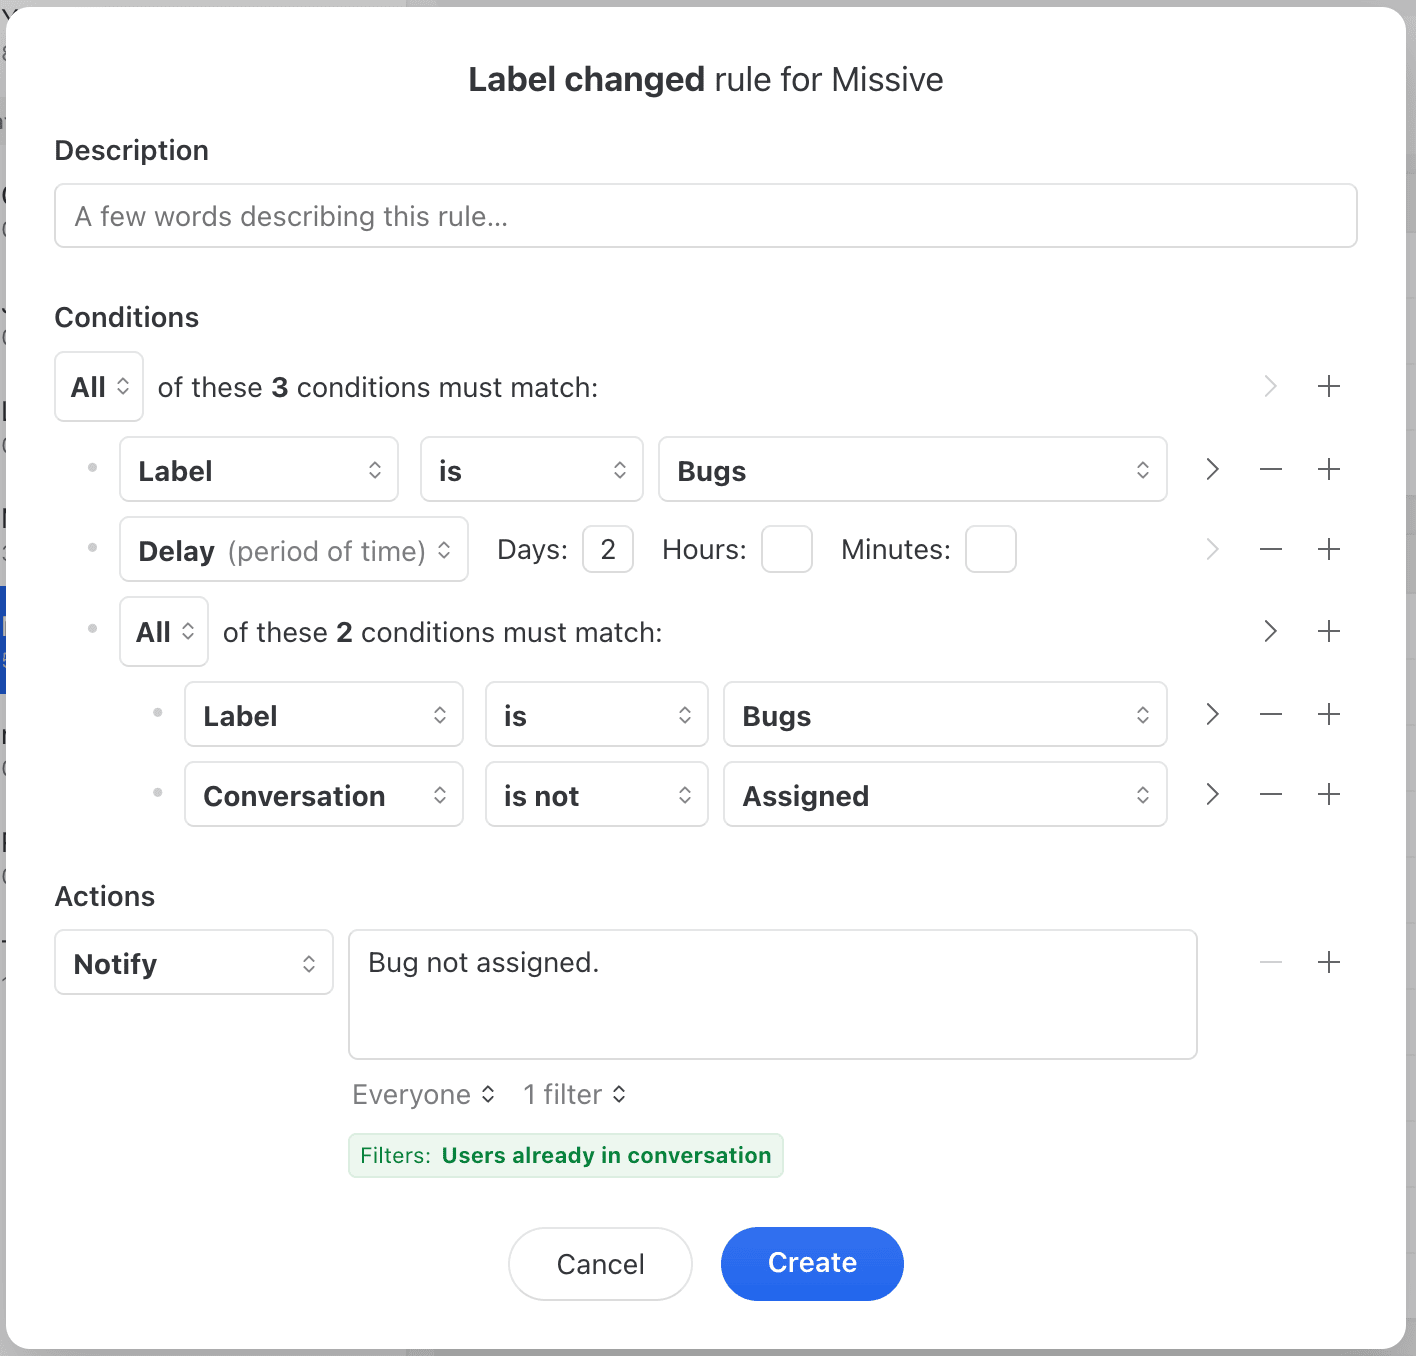Screen dimensions: 1416x1356
Task: Open the Assigned value dropdown
Action: [944, 795]
